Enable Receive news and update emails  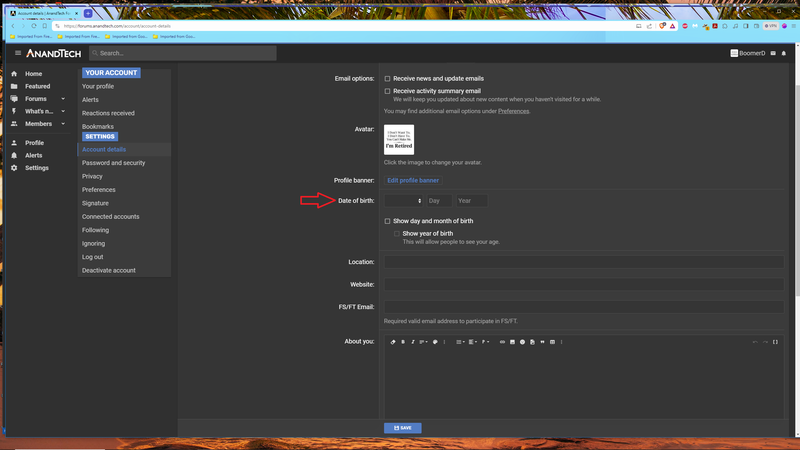click(x=387, y=79)
